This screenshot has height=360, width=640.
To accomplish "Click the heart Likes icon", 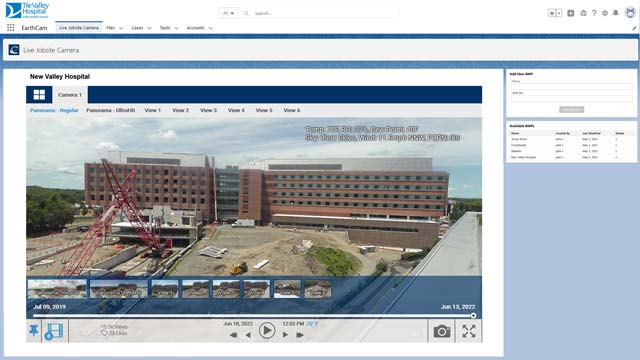I will tap(104, 333).
